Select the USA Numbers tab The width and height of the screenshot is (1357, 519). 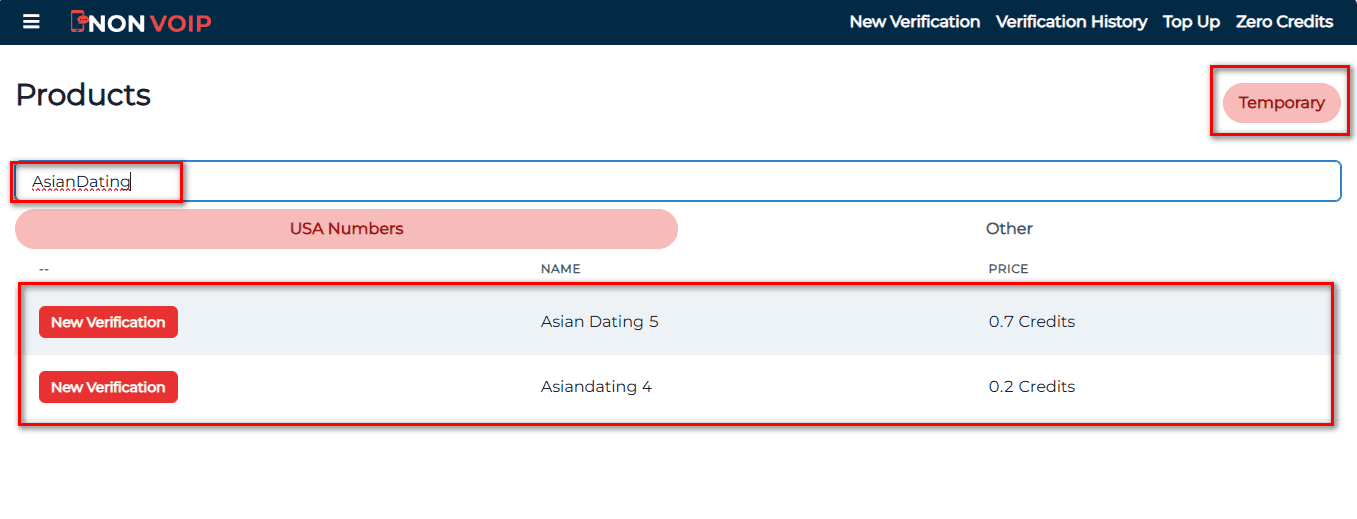346,229
